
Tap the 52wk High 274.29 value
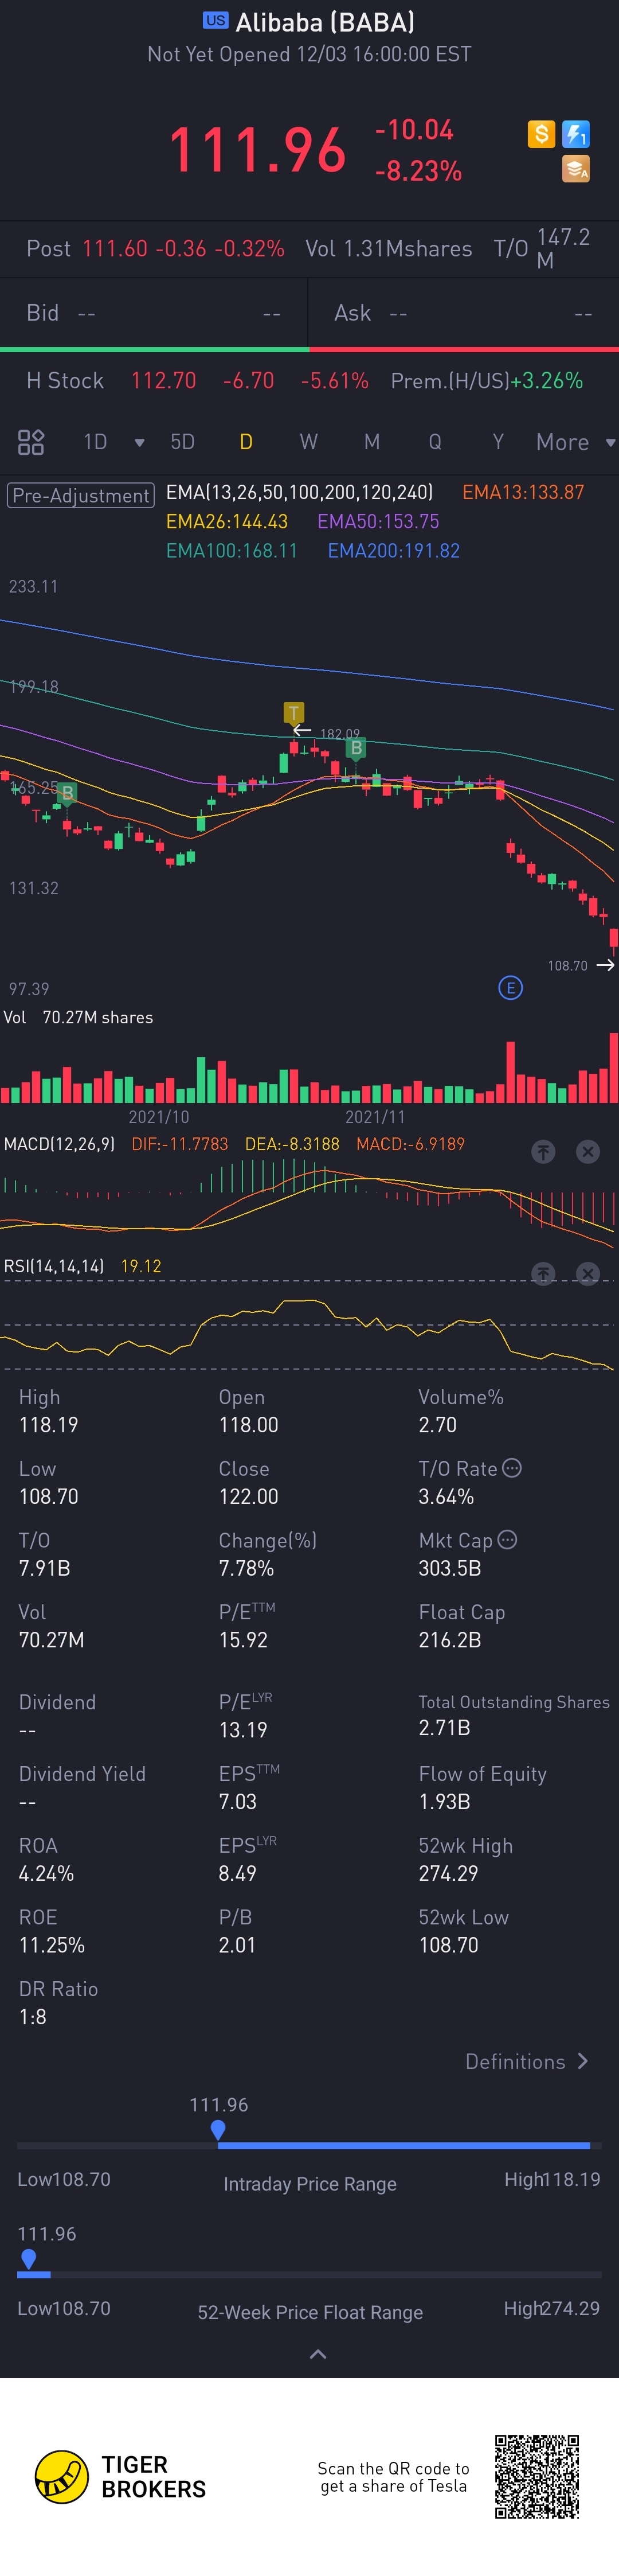click(x=448, y=1873)
